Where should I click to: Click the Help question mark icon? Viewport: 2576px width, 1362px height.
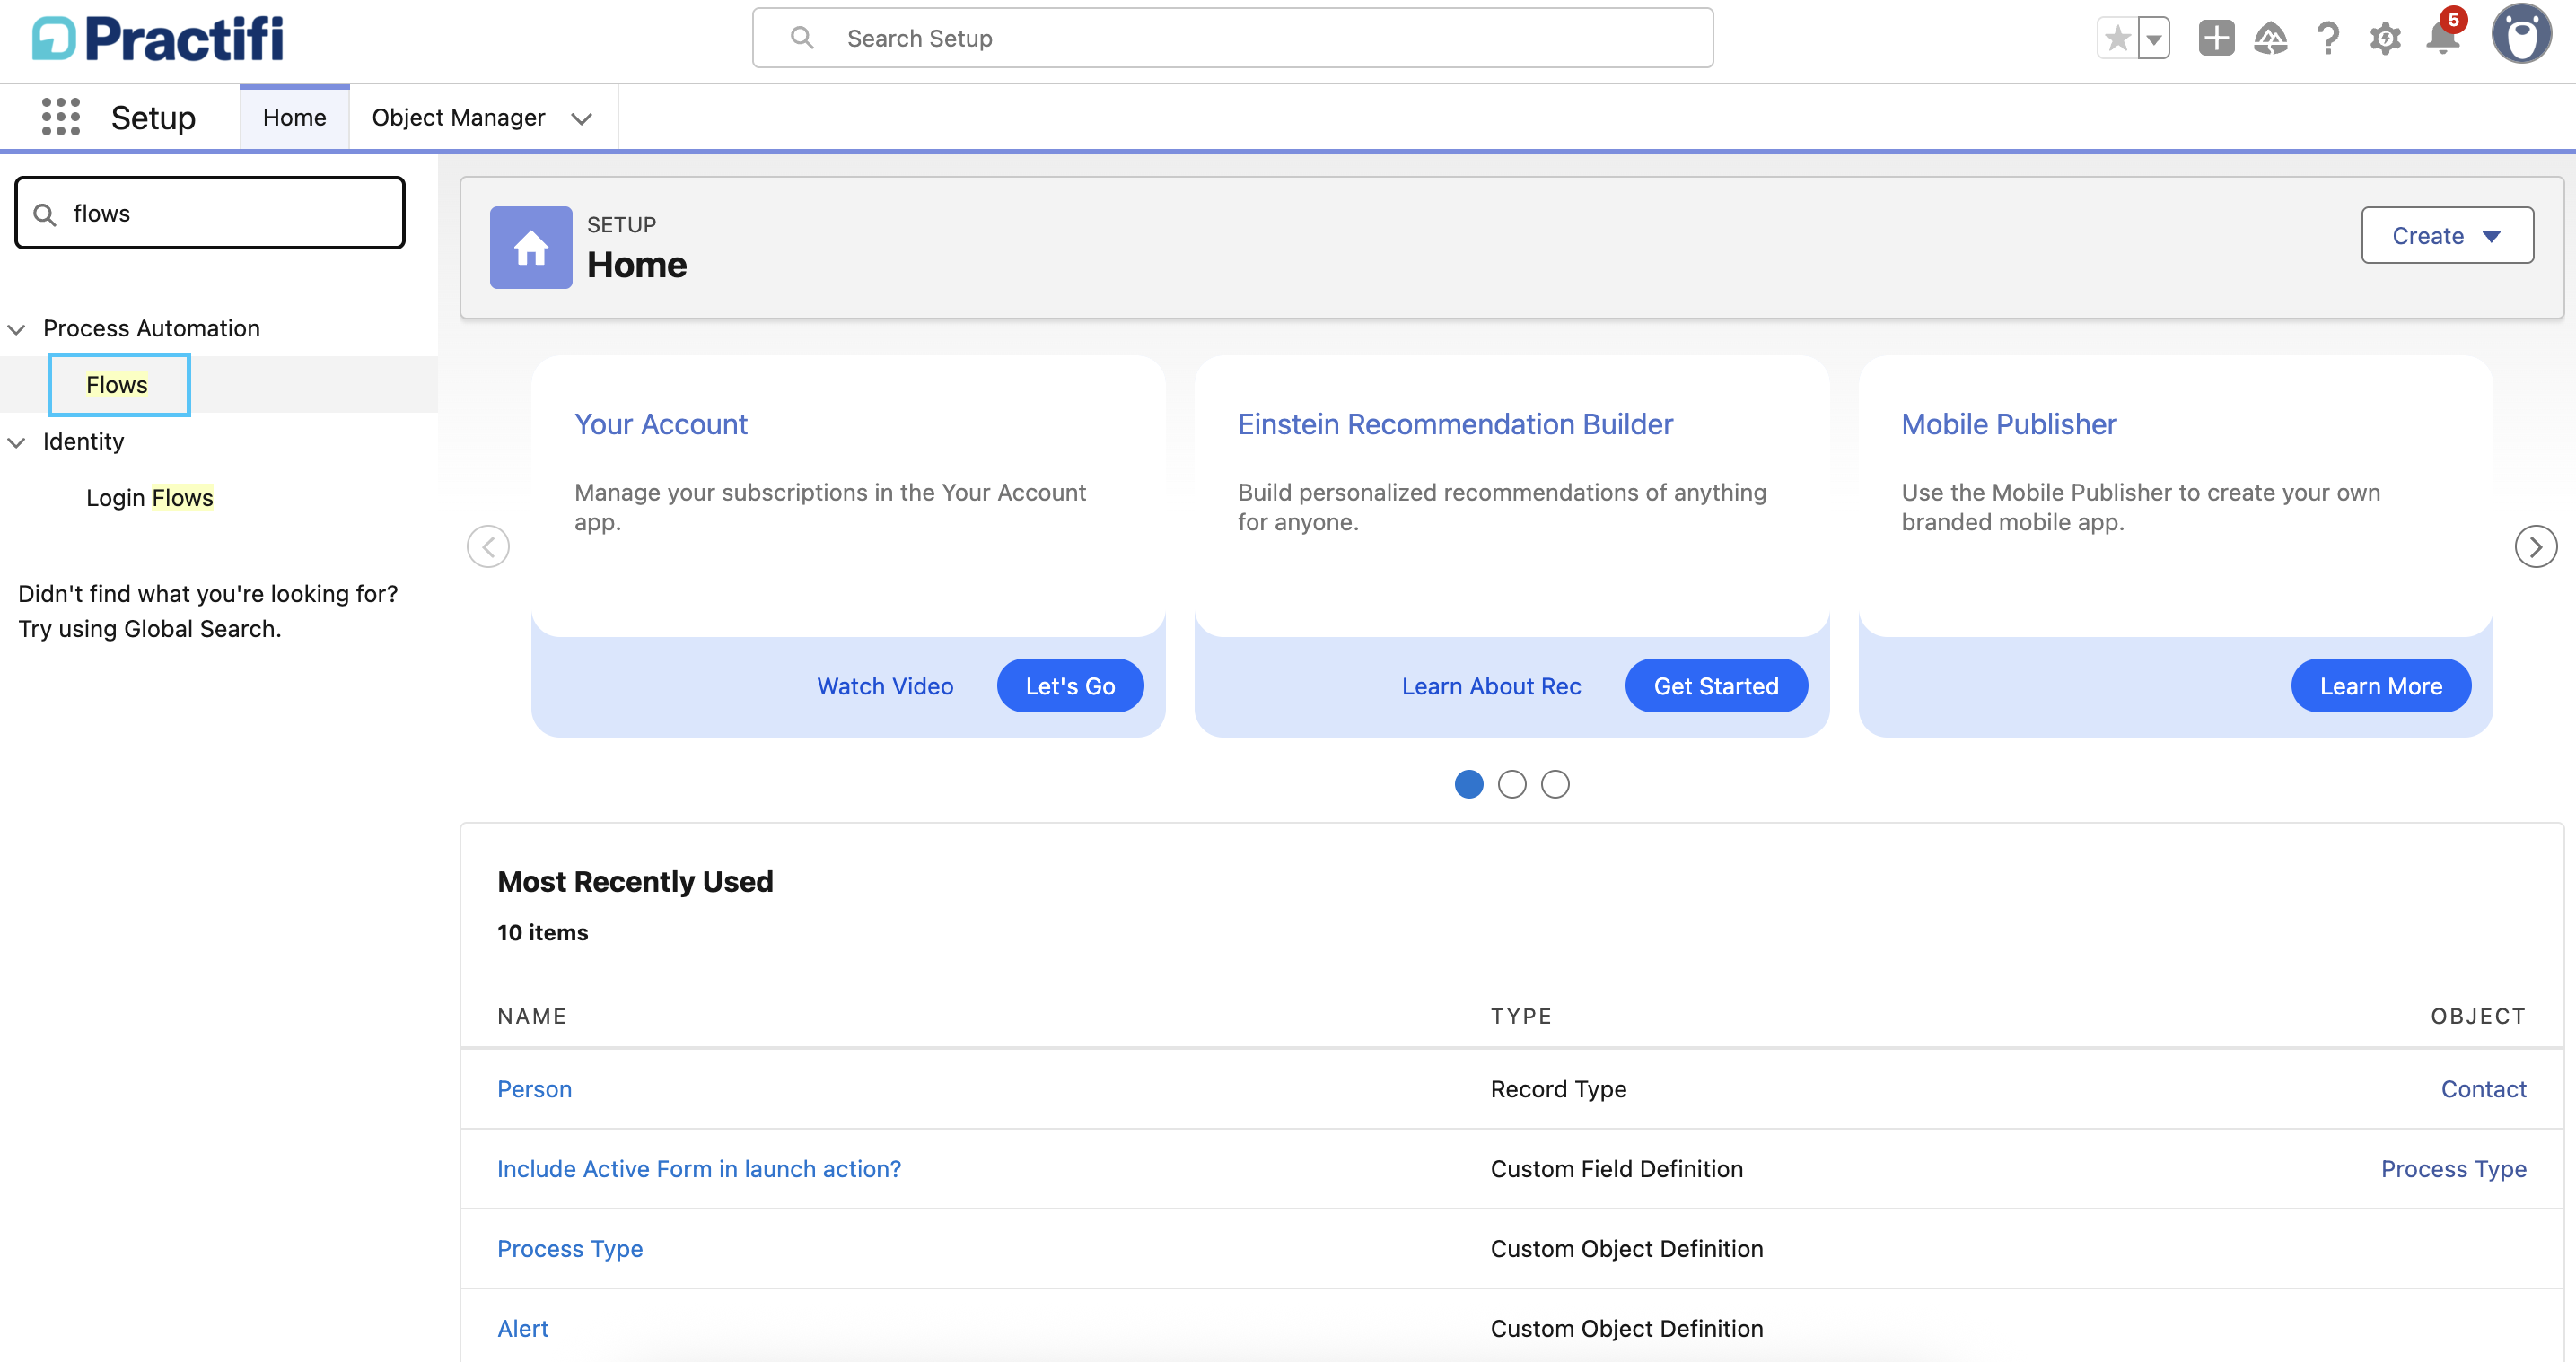tap(2327, 39)
